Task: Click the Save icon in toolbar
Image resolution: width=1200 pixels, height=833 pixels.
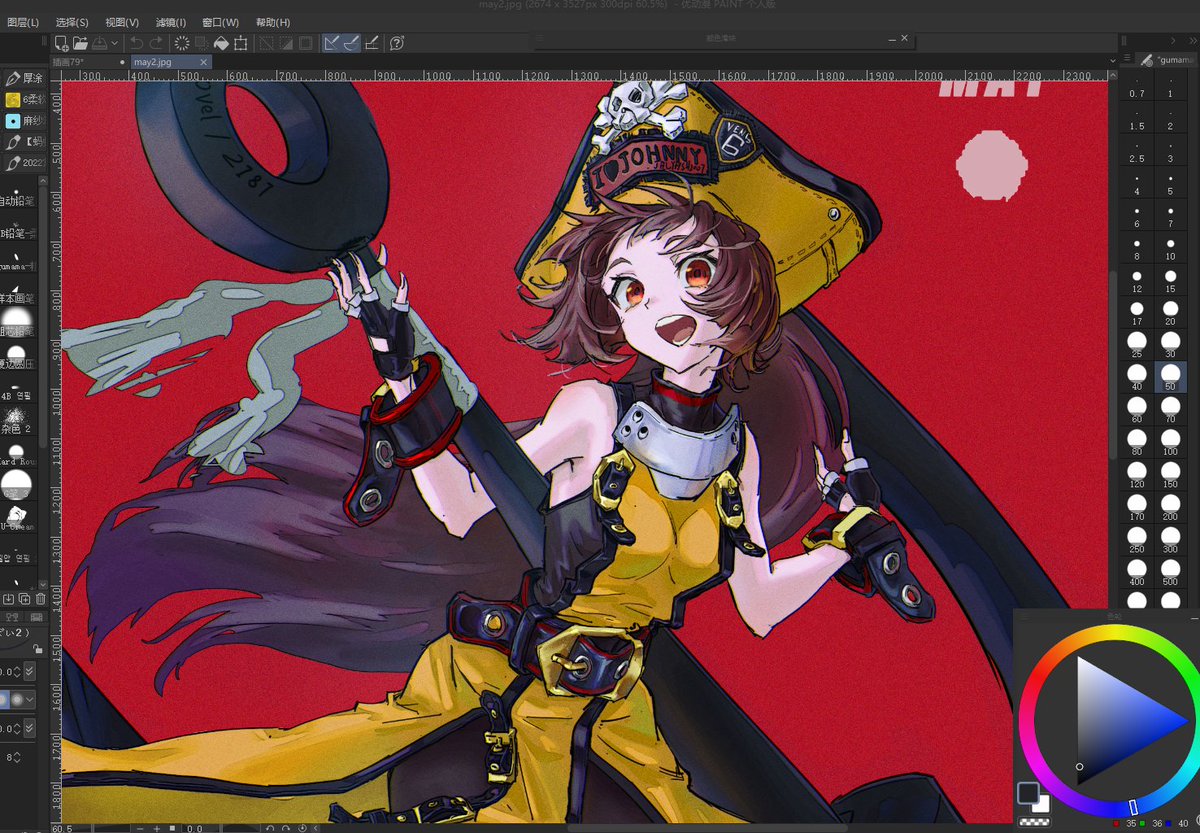Action: pos(100,43)
